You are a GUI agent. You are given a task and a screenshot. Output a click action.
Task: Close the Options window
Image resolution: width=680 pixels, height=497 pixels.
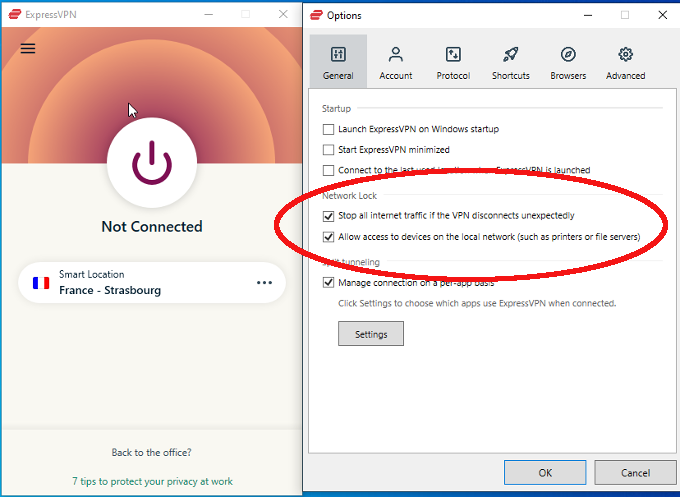coord(662,15)
